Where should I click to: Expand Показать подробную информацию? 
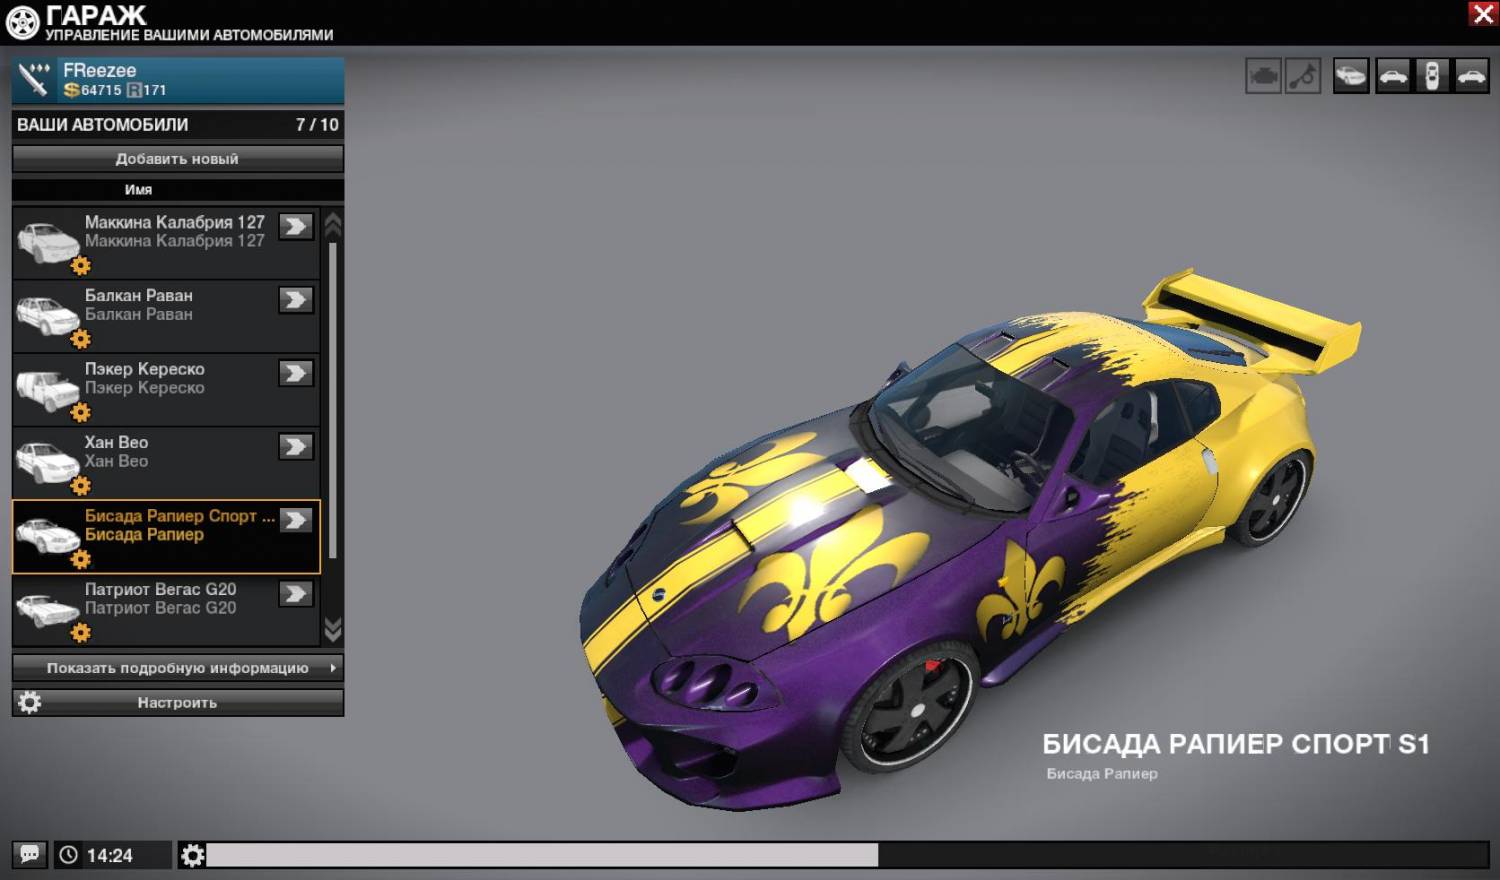click(x=177, y=668)
